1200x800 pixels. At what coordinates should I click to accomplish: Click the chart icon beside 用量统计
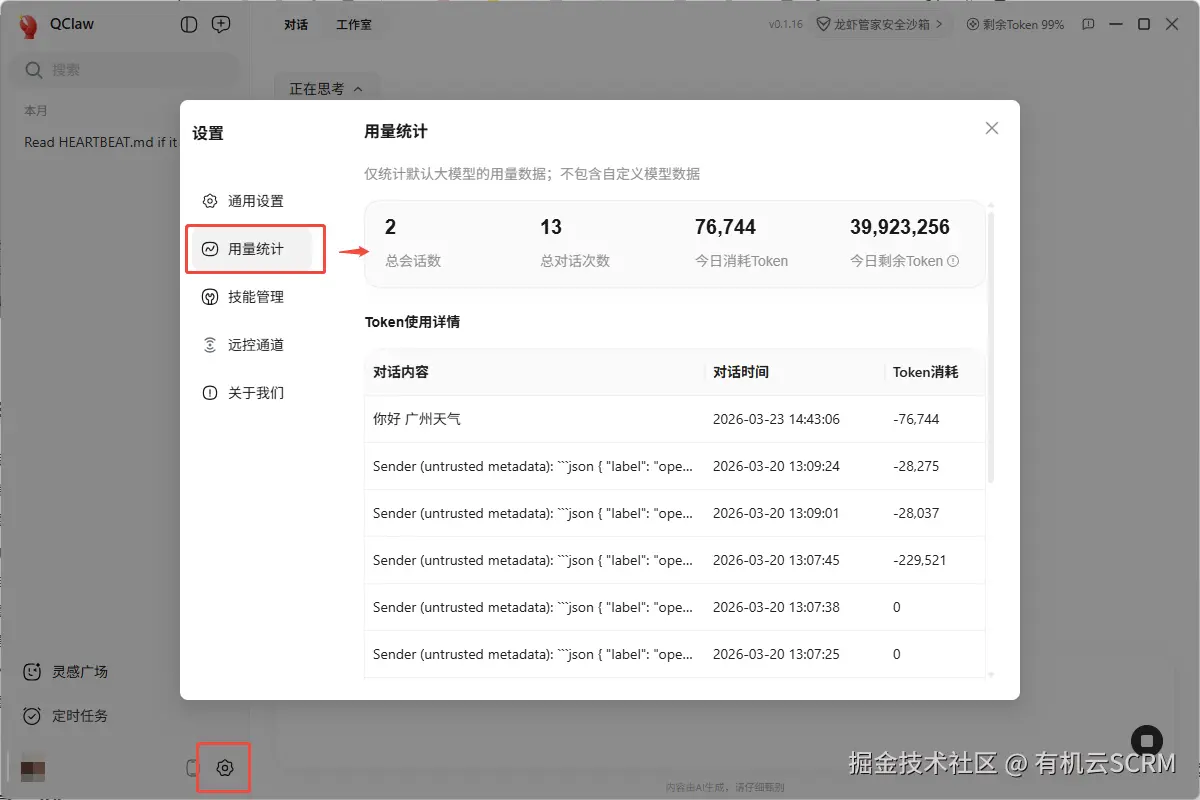[x=210, y=249]
